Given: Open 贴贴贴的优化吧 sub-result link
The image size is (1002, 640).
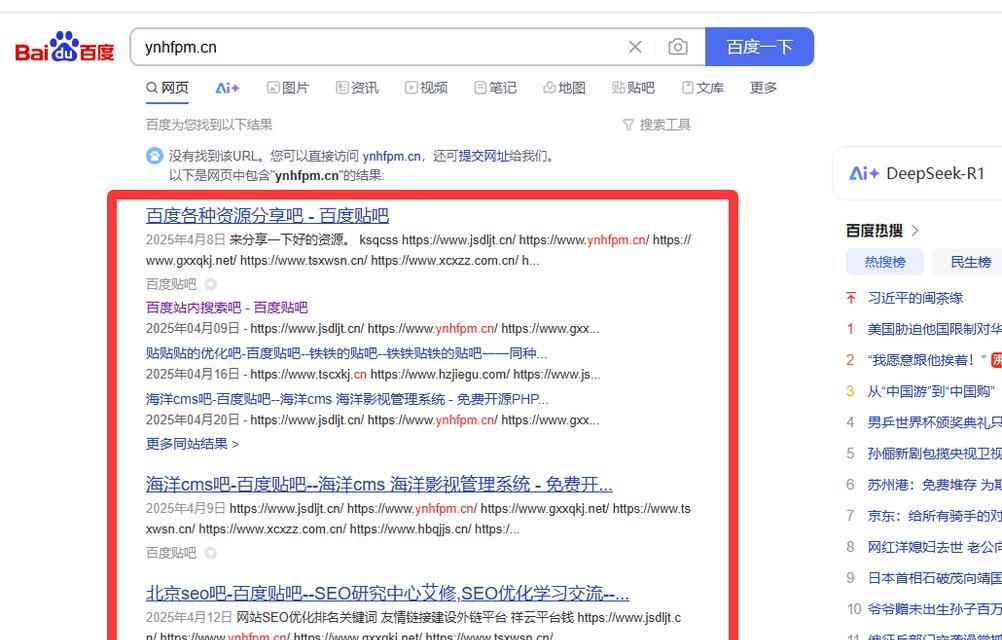Looking at the screenshot, I should 346,353.
